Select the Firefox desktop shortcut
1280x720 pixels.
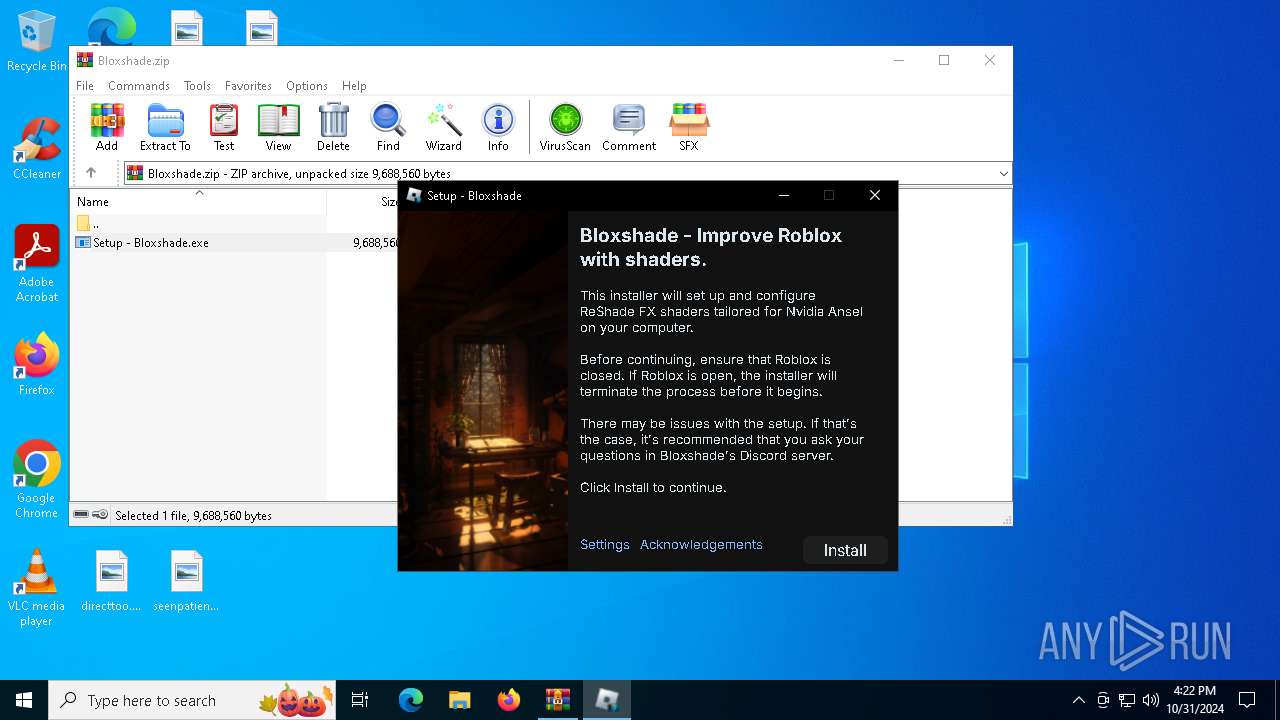click(37, 365)
